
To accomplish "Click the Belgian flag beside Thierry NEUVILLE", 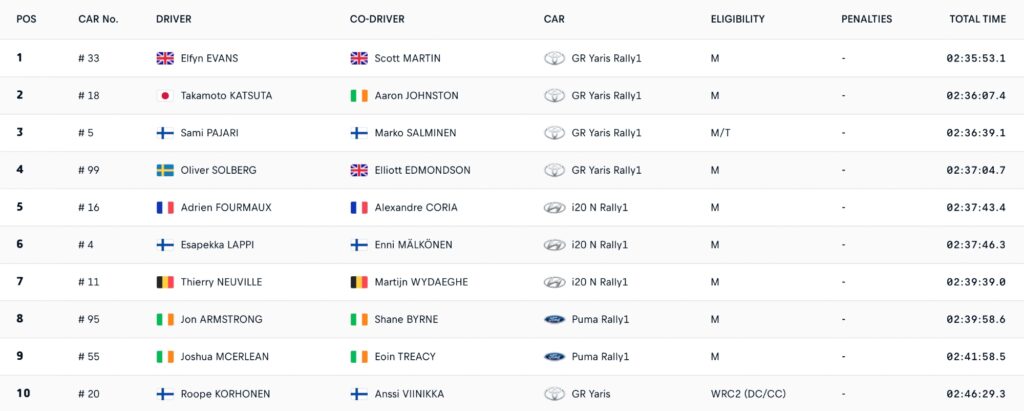I will point(165,282).
